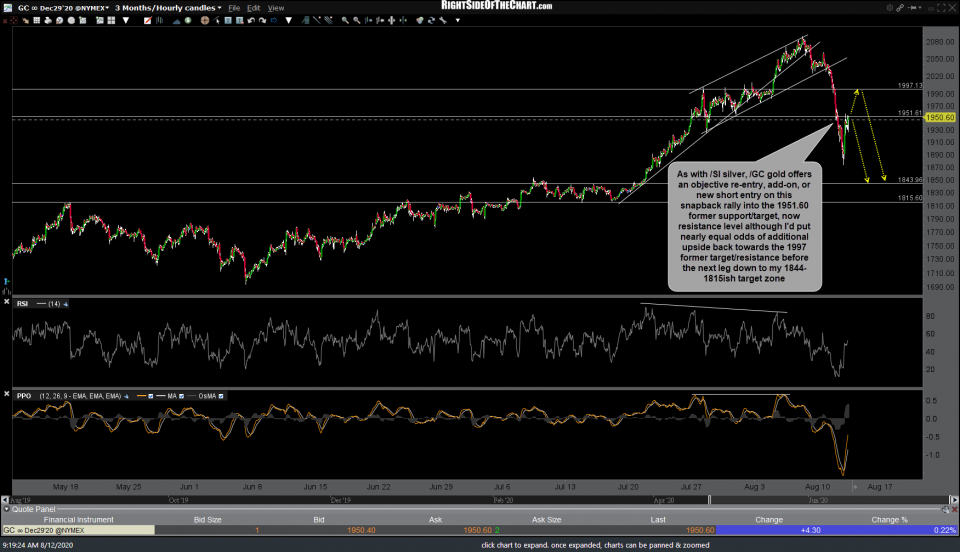
Task: Open the Edit menu
Action: click(256, 7)
